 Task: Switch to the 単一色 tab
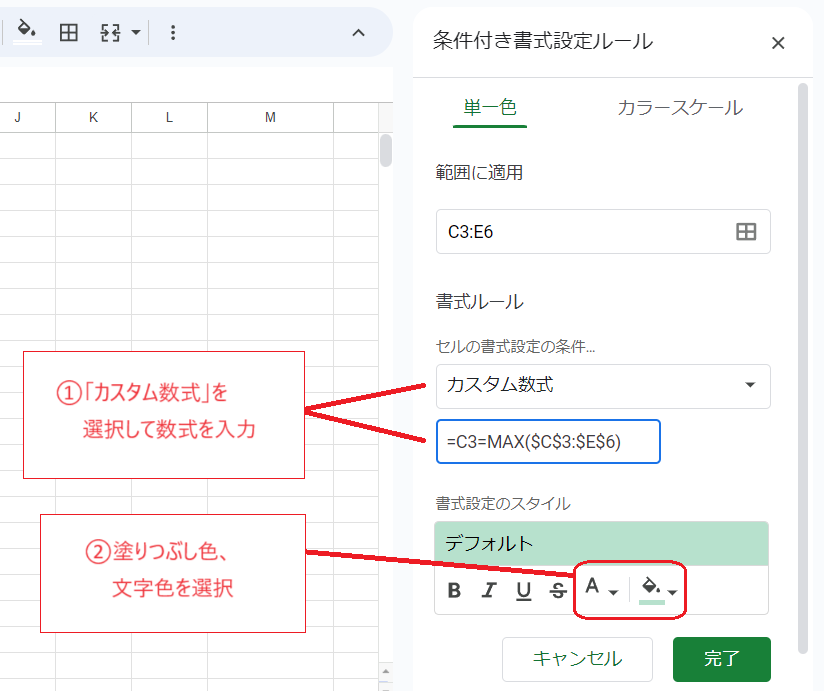point(490,108)
